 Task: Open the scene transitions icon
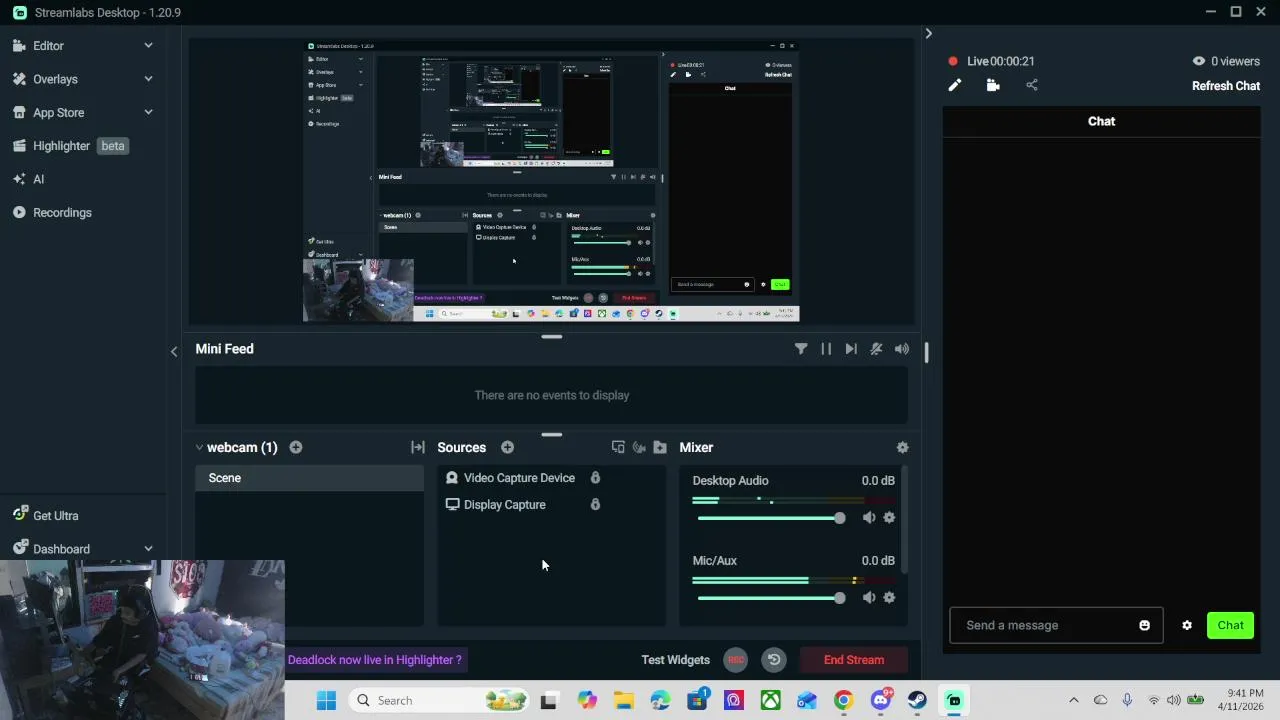click(418, 448)
